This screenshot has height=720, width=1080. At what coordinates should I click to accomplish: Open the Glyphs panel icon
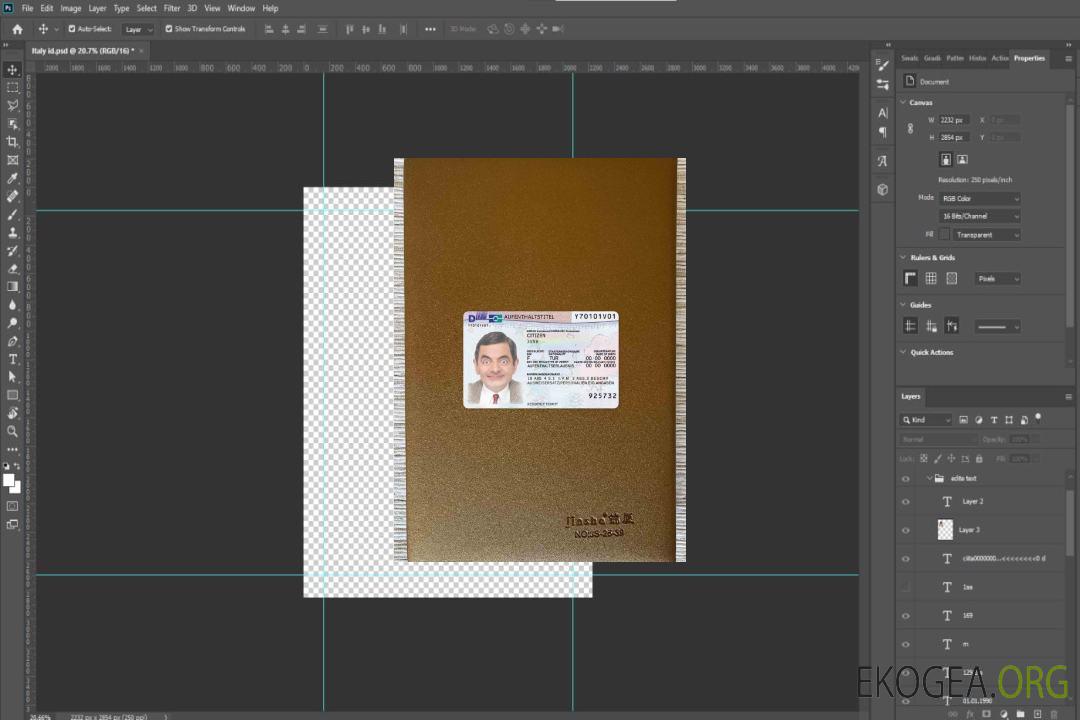pos(882,161)
